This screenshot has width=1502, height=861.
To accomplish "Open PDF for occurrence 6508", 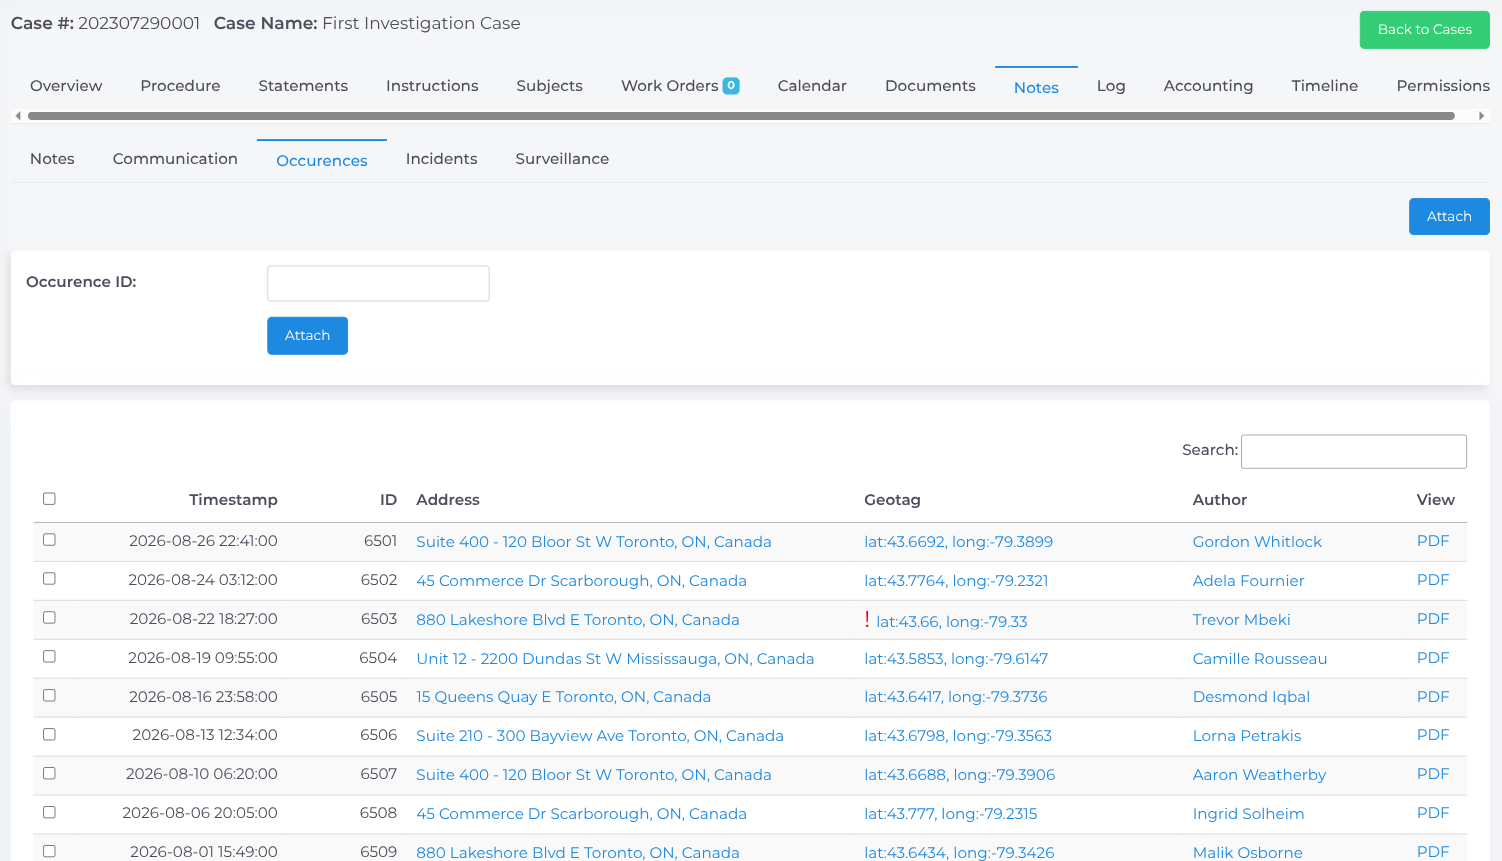I will click(x=1432, y=813).
